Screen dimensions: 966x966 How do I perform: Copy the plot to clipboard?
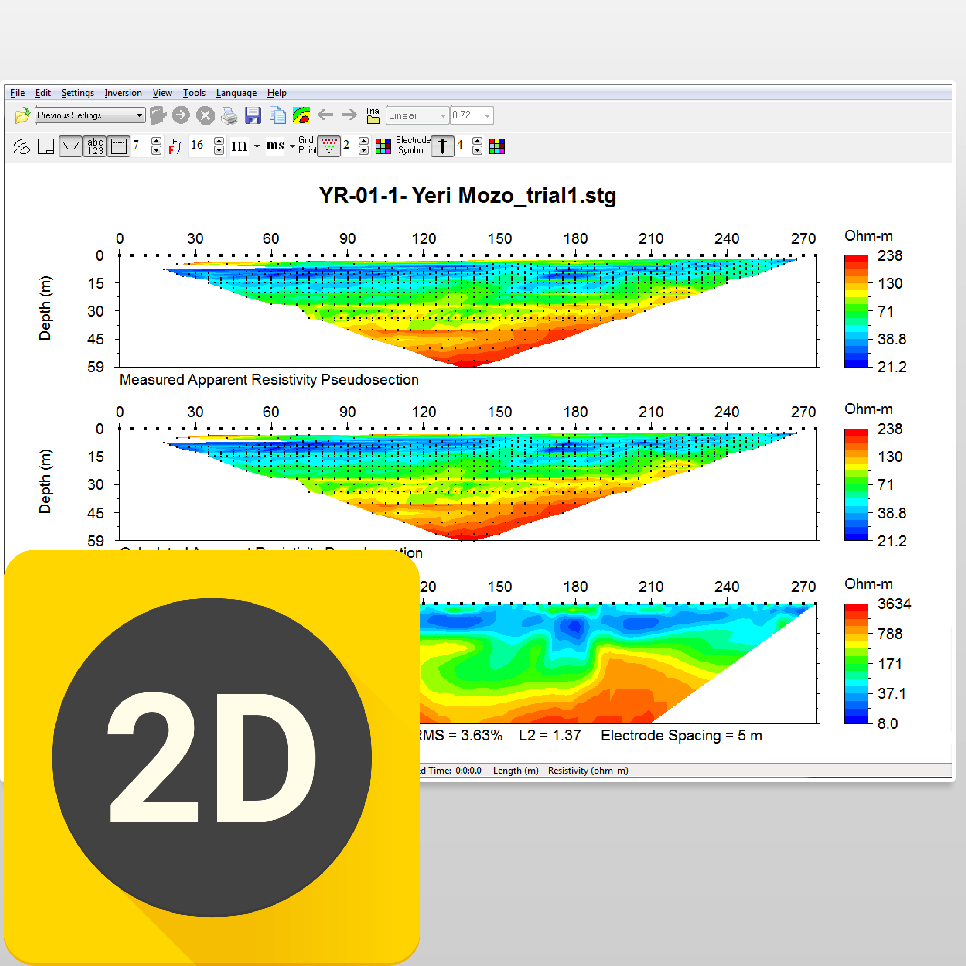[278, 115]
